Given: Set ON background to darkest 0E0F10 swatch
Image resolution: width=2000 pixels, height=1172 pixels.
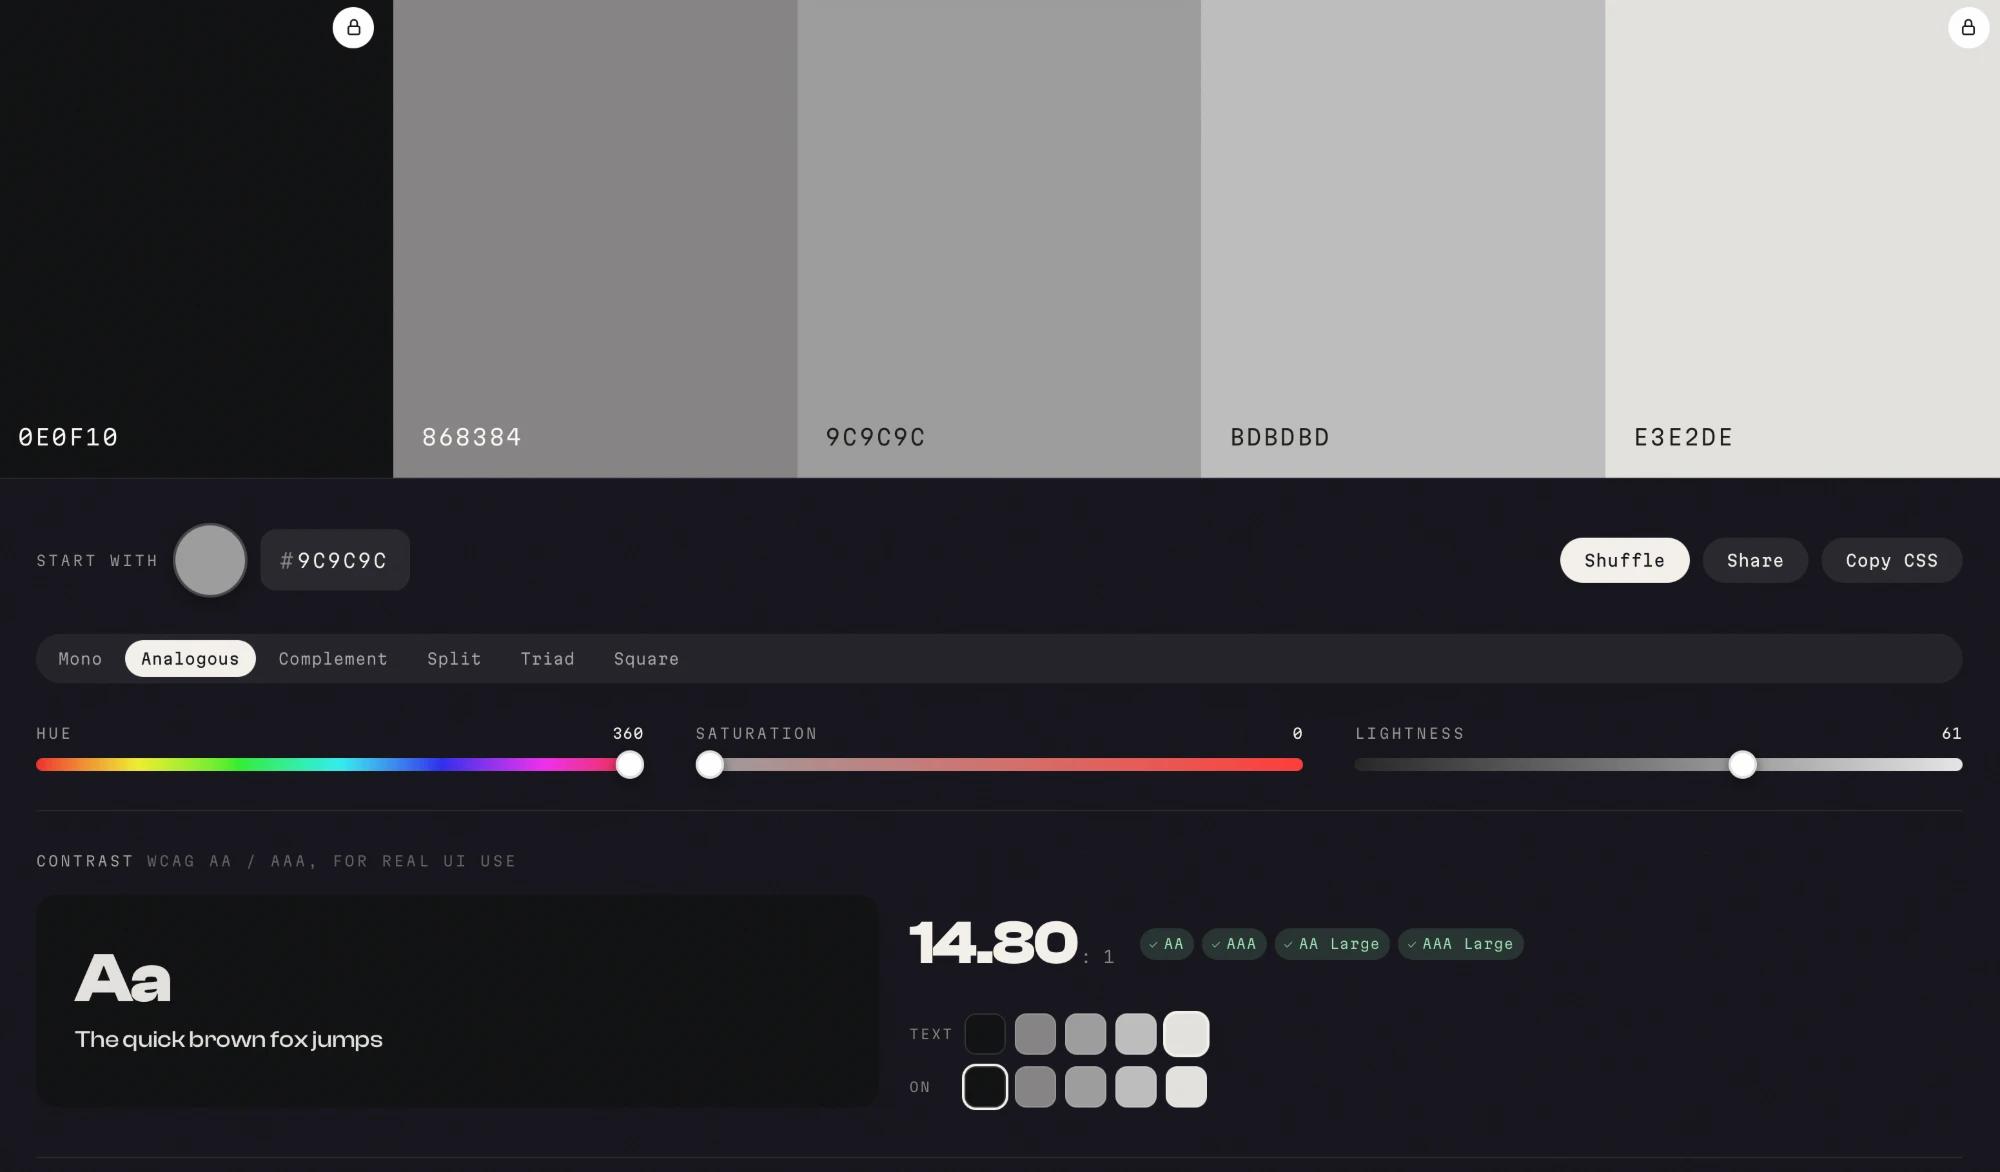Looking at the screenshot, I should point(985,1087).
